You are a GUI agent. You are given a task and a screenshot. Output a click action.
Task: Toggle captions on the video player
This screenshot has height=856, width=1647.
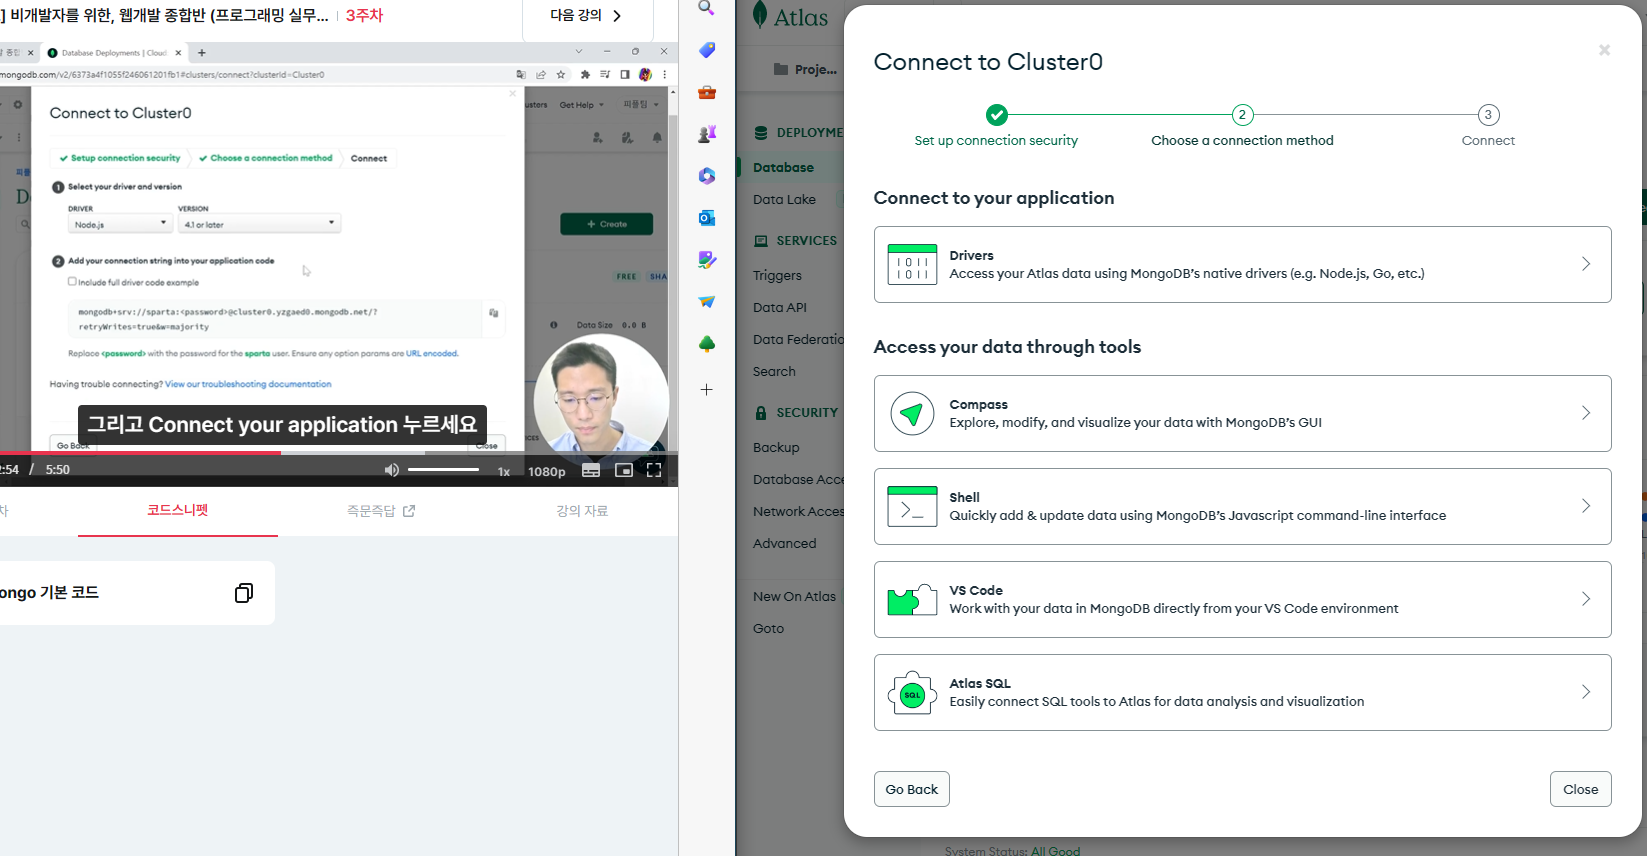coord(591,471)
